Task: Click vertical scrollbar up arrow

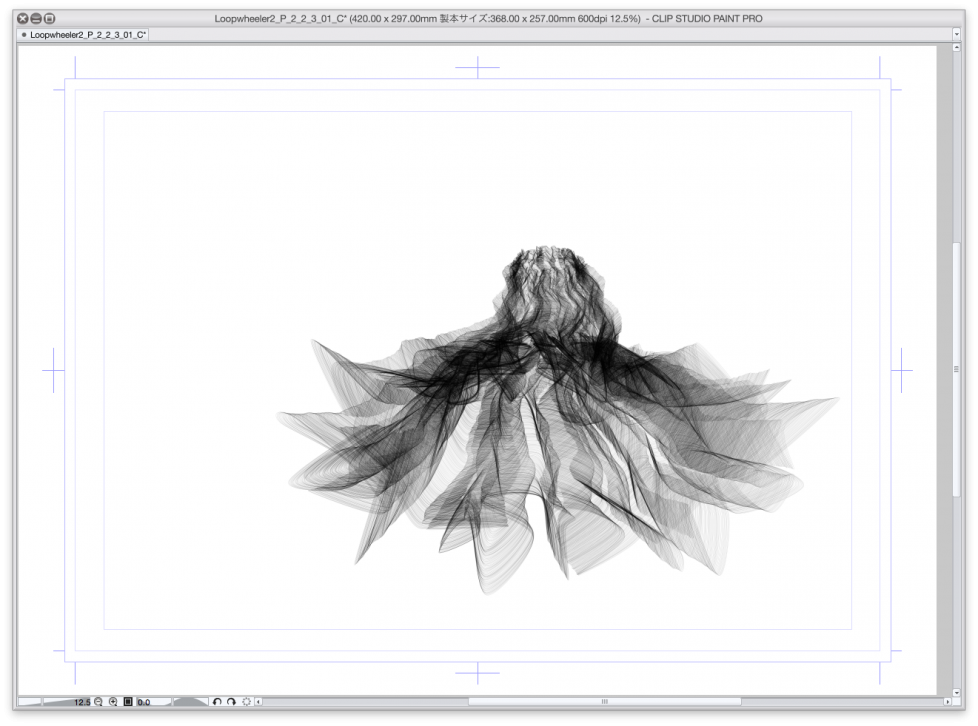Action: (x=957, y=48)
